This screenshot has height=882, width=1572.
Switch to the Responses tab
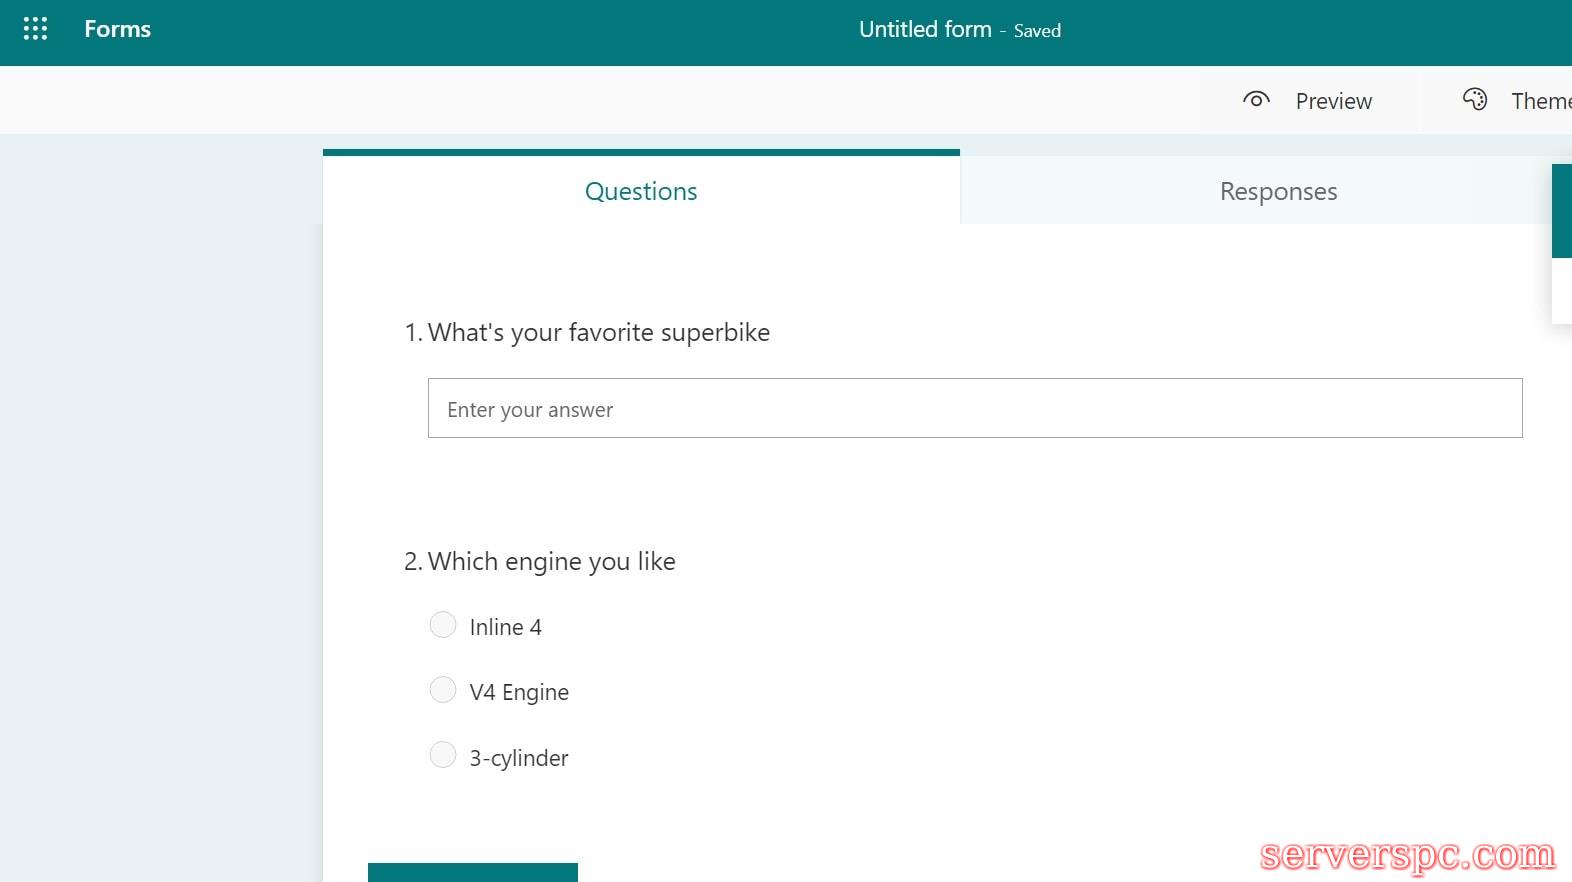coord(1278,191)
